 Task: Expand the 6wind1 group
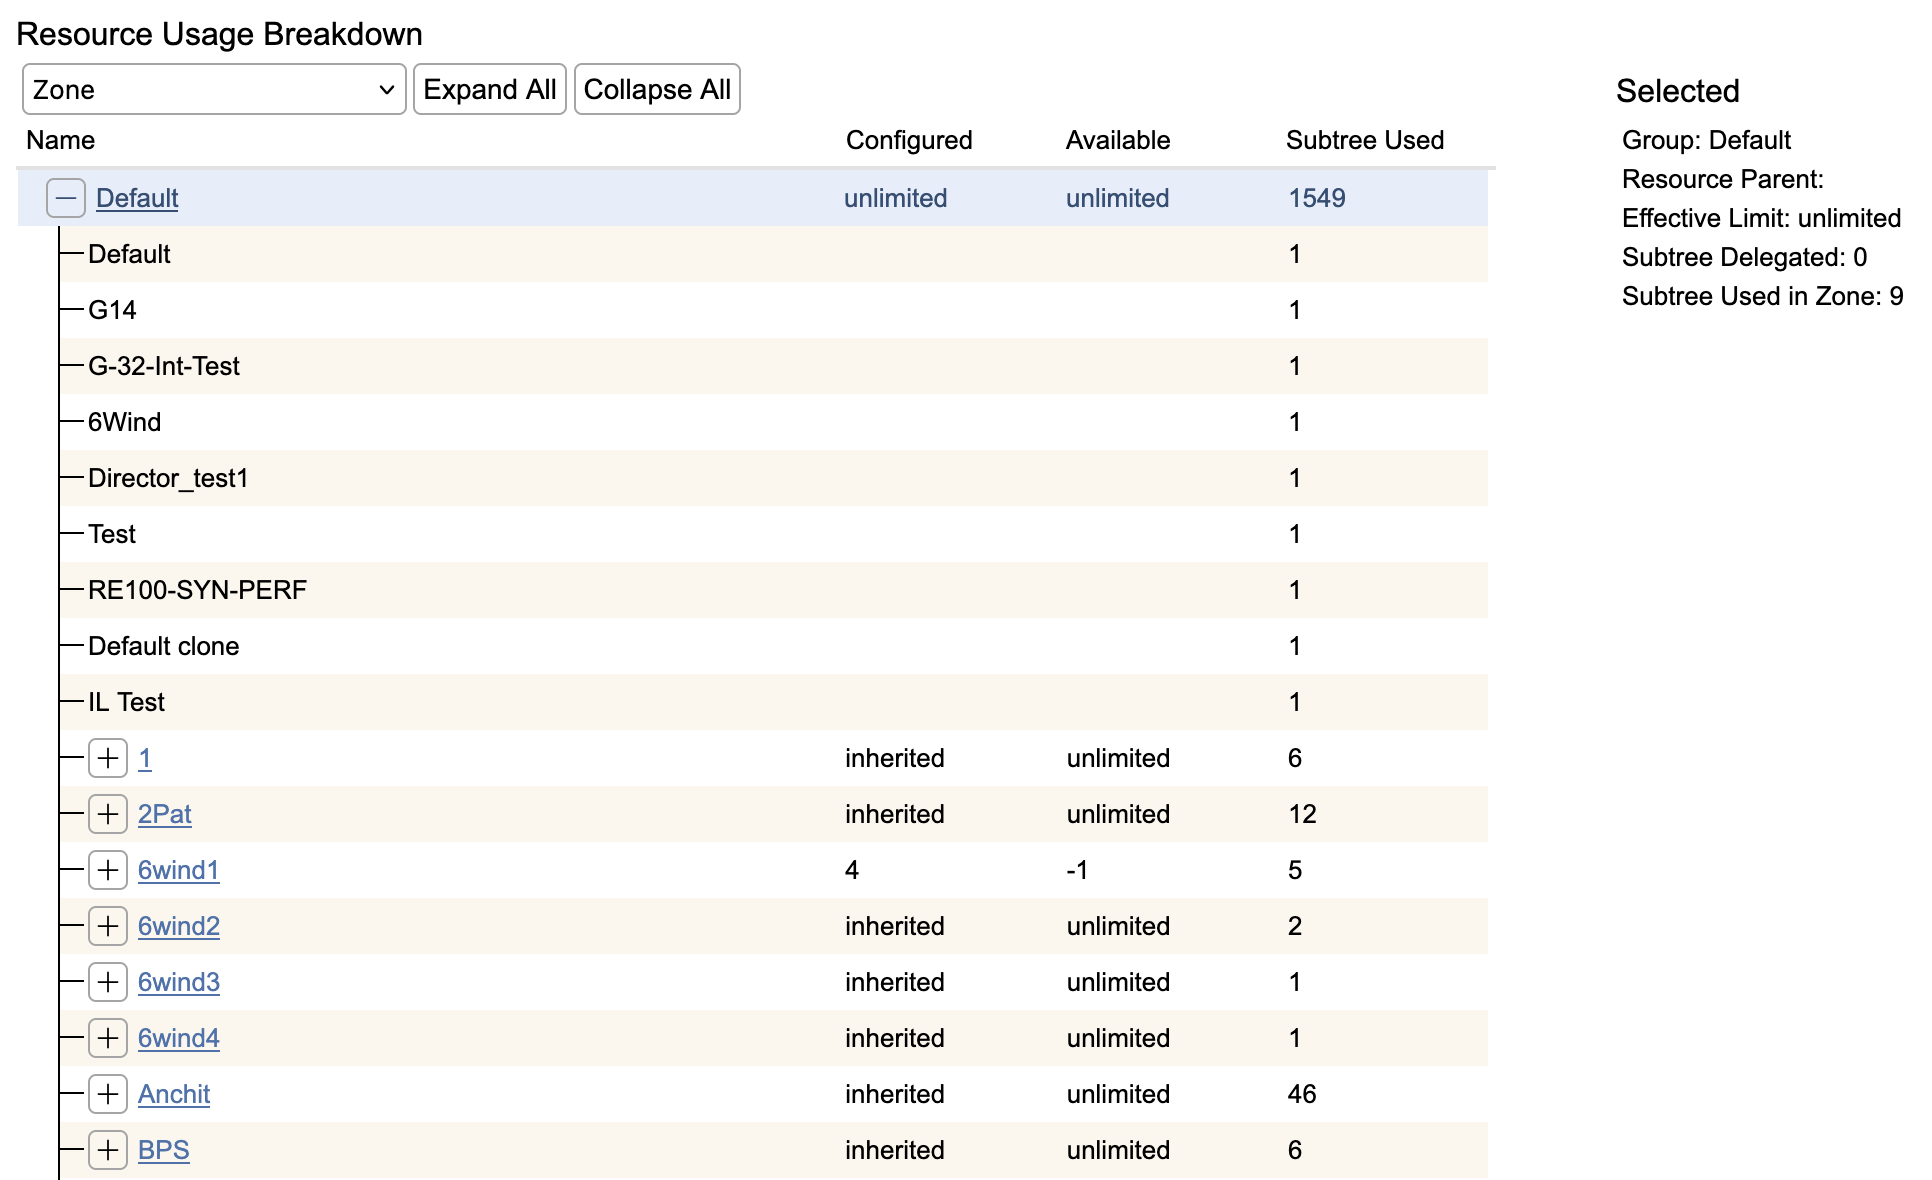point(108,870)
